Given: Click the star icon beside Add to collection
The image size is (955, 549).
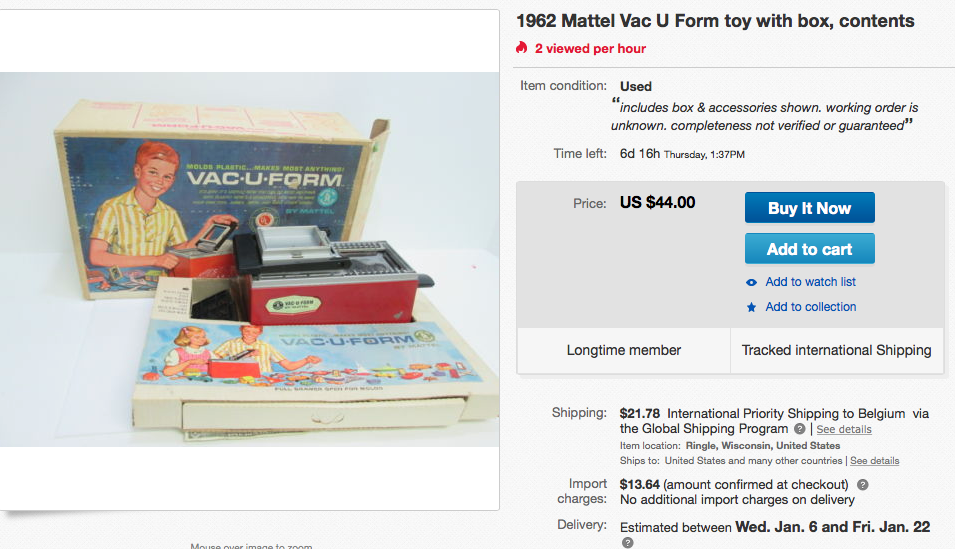Looking at the screenshot, I should click(x=752, y=307).
